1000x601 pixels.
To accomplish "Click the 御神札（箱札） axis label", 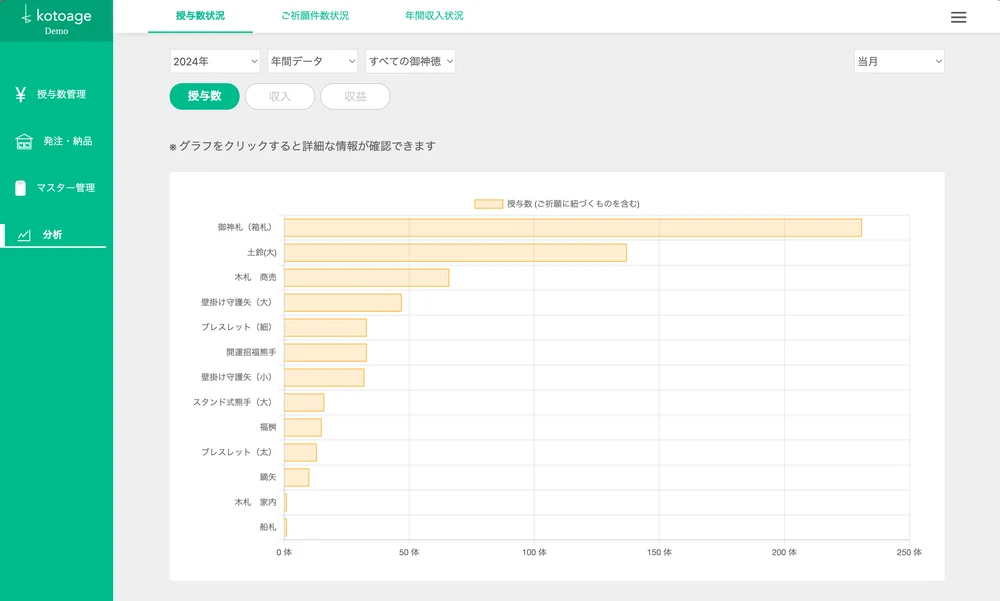I will click(x=247, y=227).
